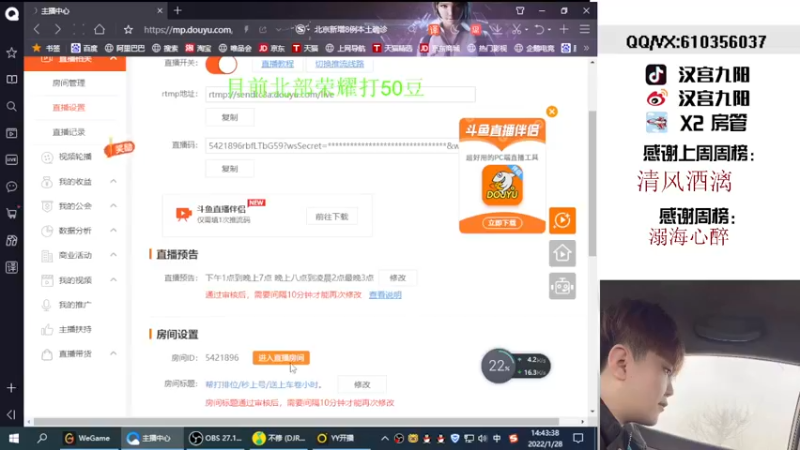The width and height of the screenshot is (800, 450).
Task: Copy the rtmp address with 复制 button
Action: click(x=230, y=117)
